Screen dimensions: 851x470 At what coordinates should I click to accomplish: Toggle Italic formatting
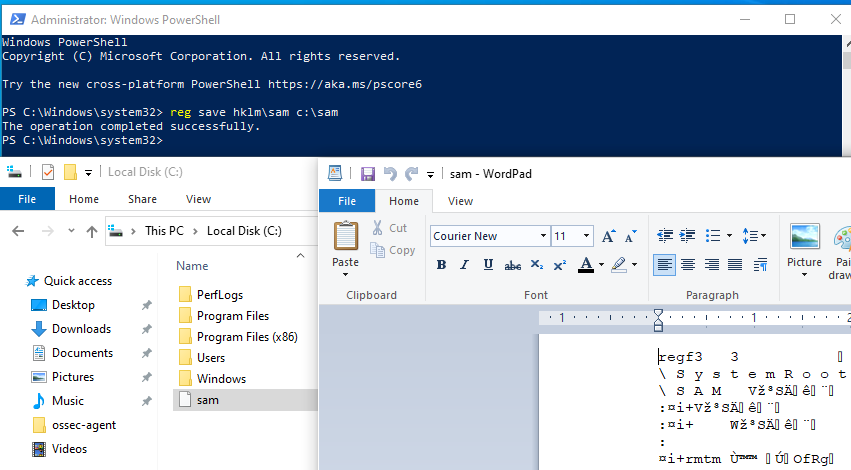465,265
